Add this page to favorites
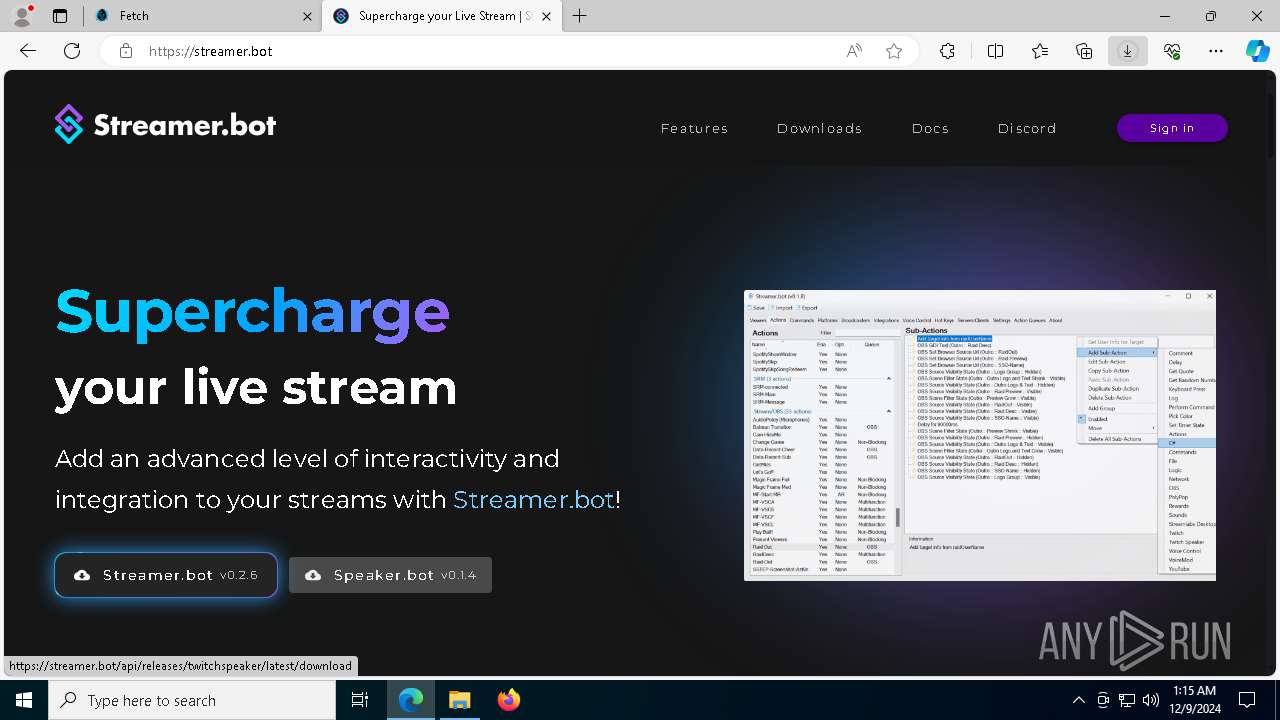The image size is (1280, 720). (x=894, y=51)
